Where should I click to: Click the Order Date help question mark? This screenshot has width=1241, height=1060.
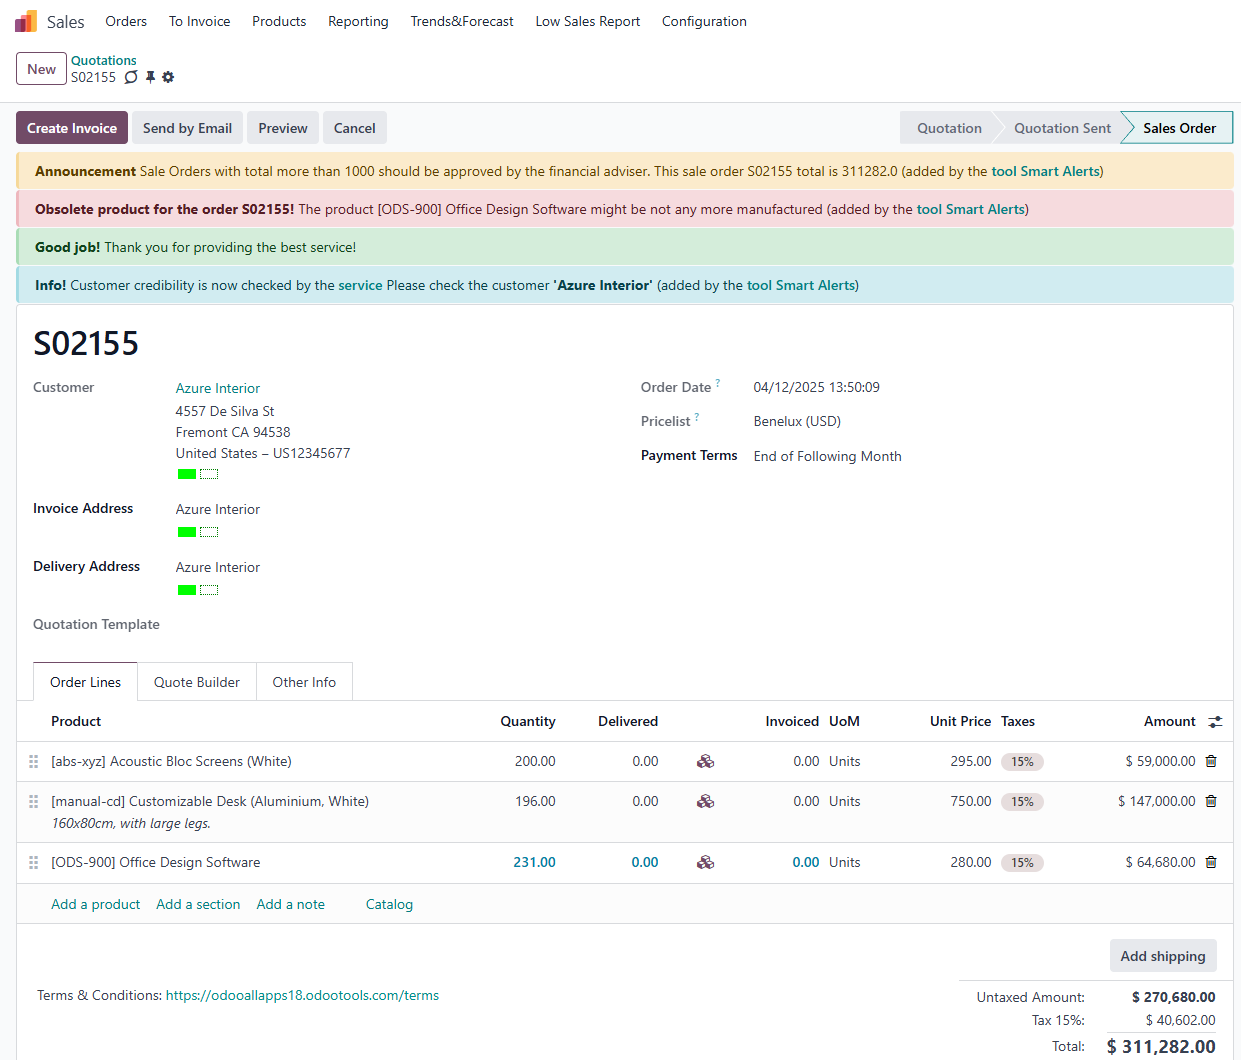click(x=718, y=383)
